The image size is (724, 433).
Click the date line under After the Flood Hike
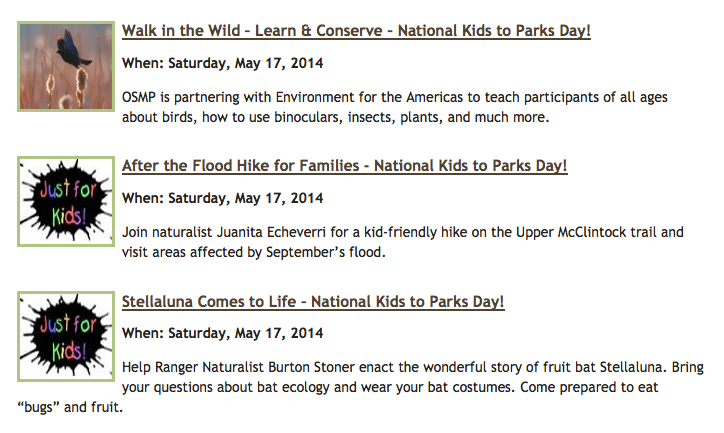(x=222, y=198)
